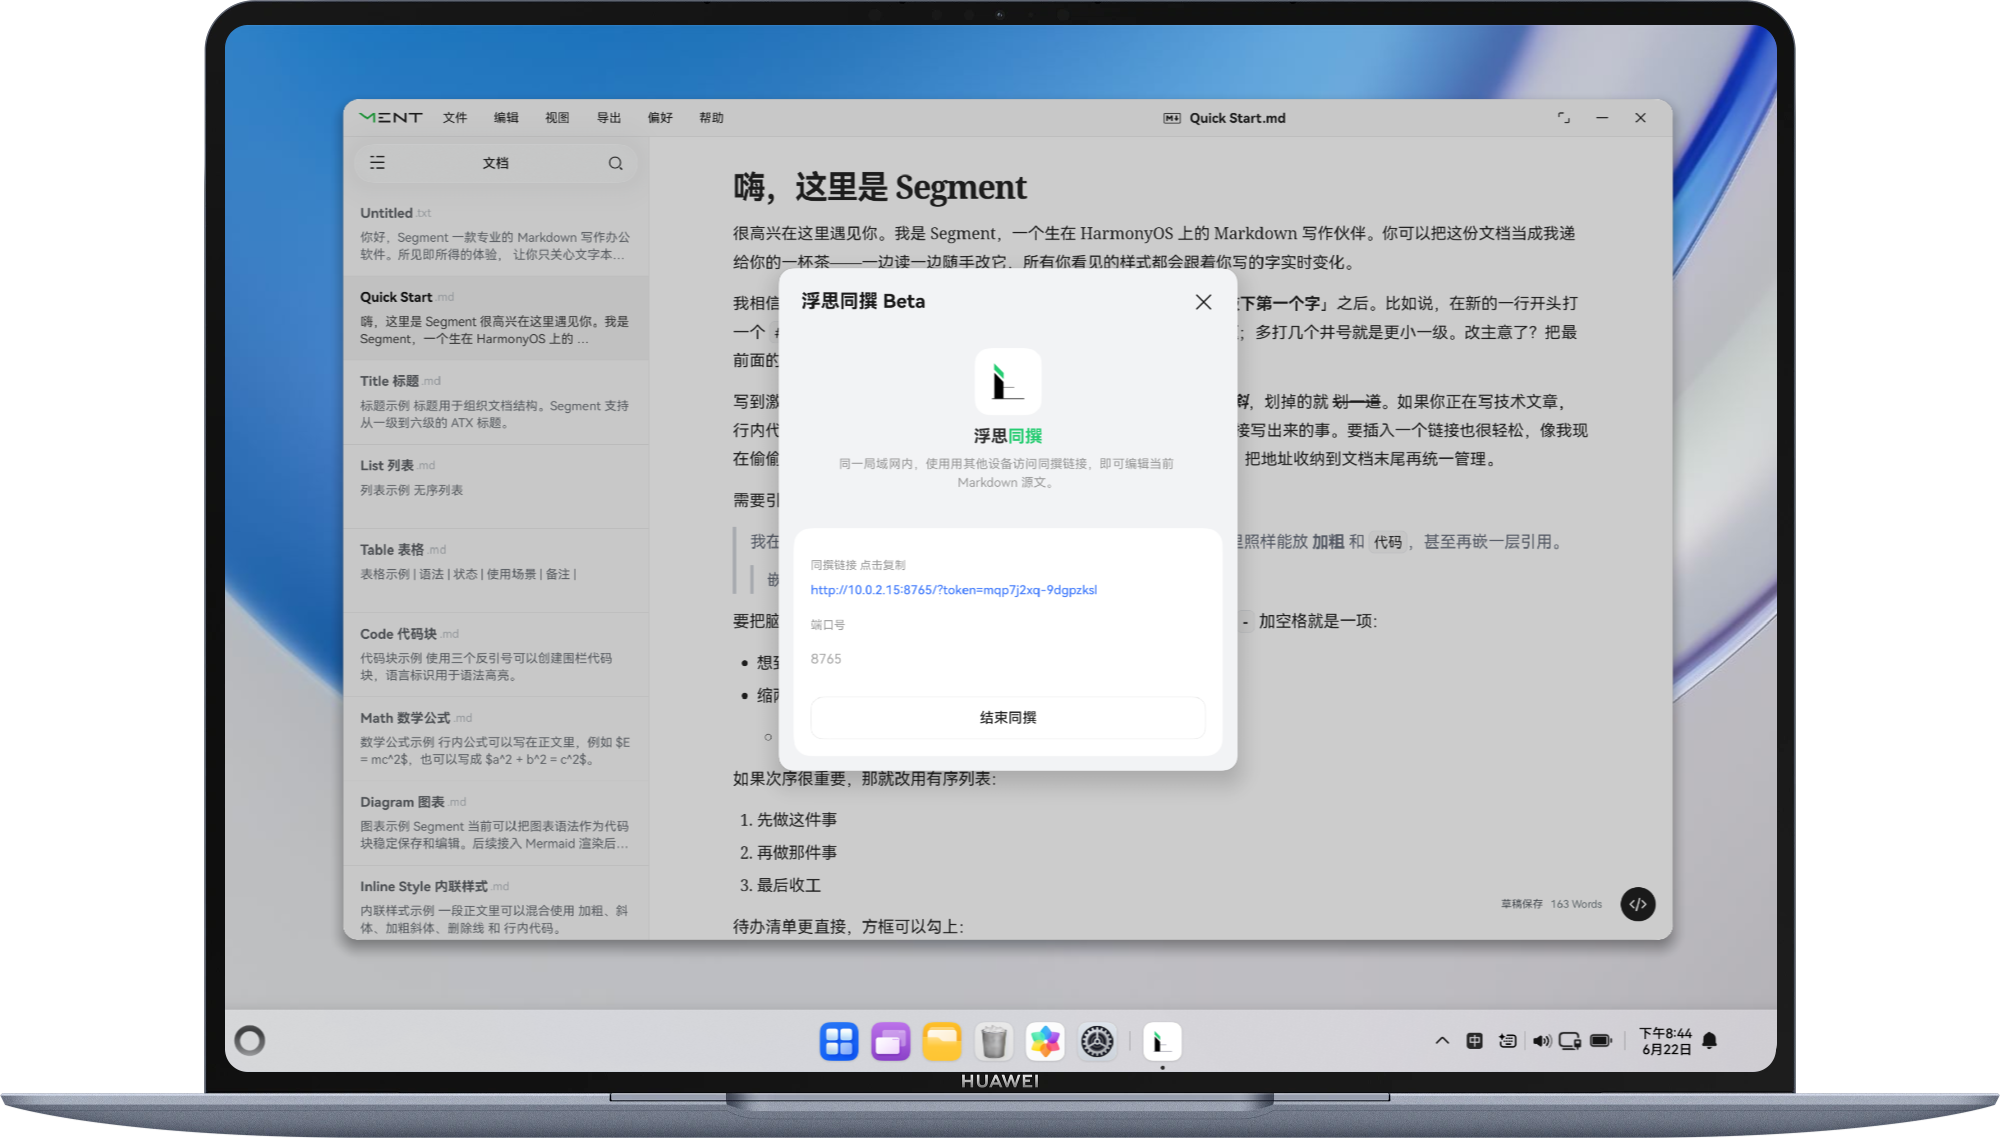Click the Segment app logo in dialog
Screen dimensions: 2000x1138
point(1008,382)
